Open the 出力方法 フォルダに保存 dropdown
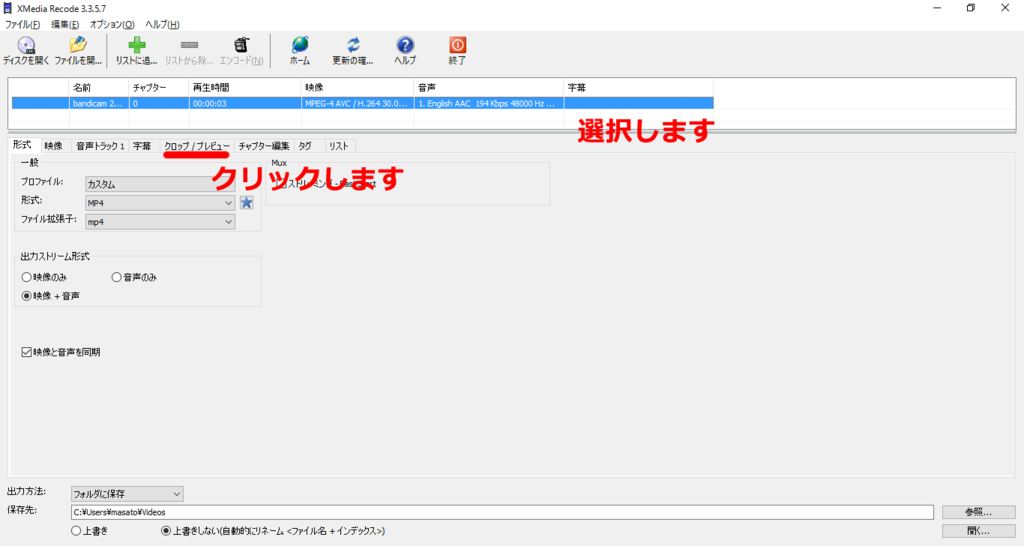The image size is (1024, 546). tap(127, 494)
